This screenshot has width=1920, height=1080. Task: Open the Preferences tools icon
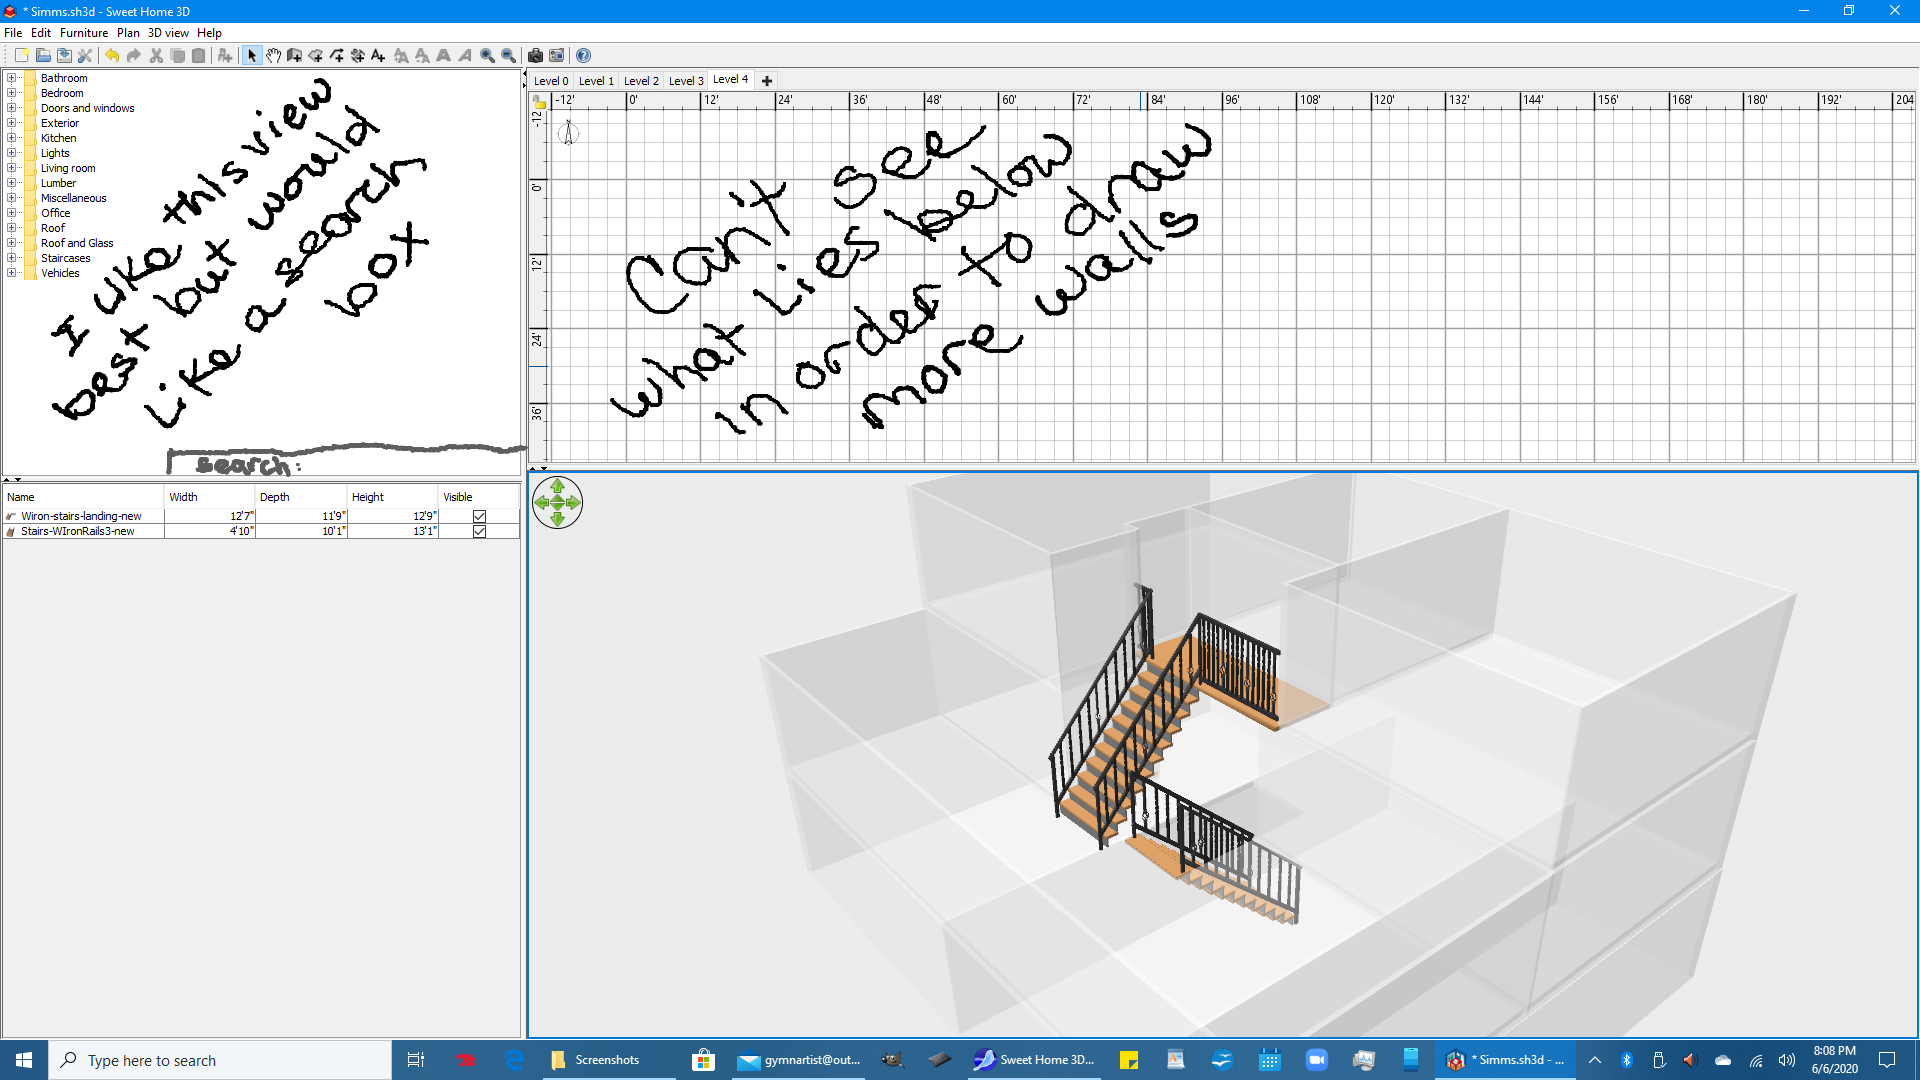(84, 56)
